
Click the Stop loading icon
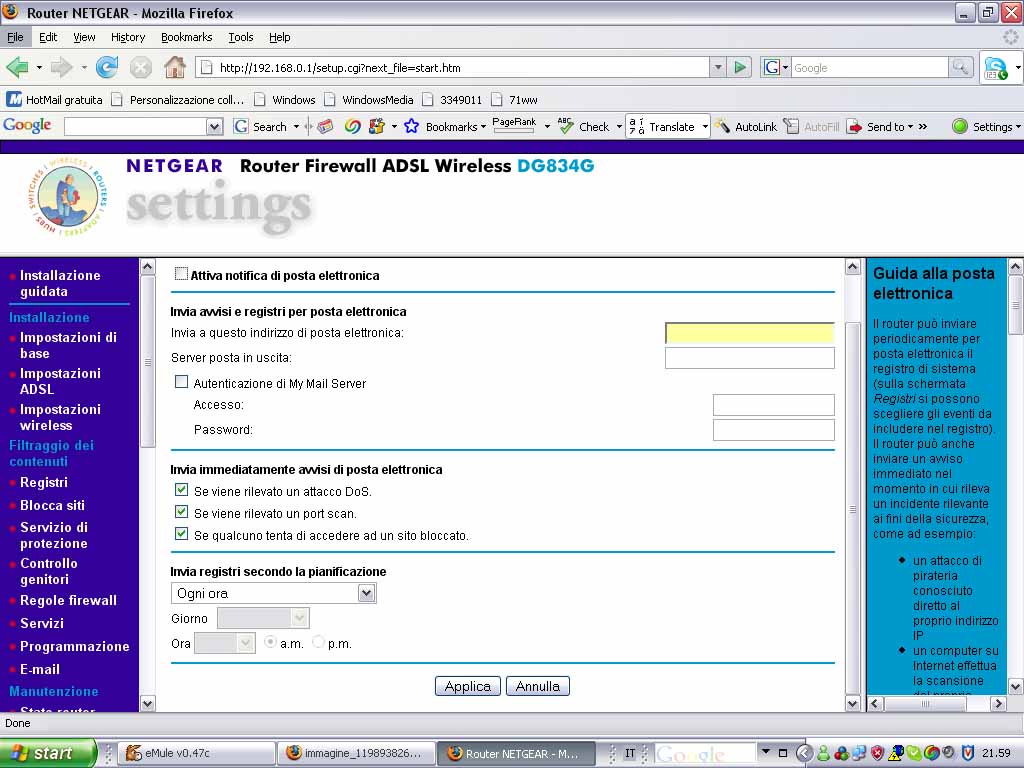coord(140,67)
